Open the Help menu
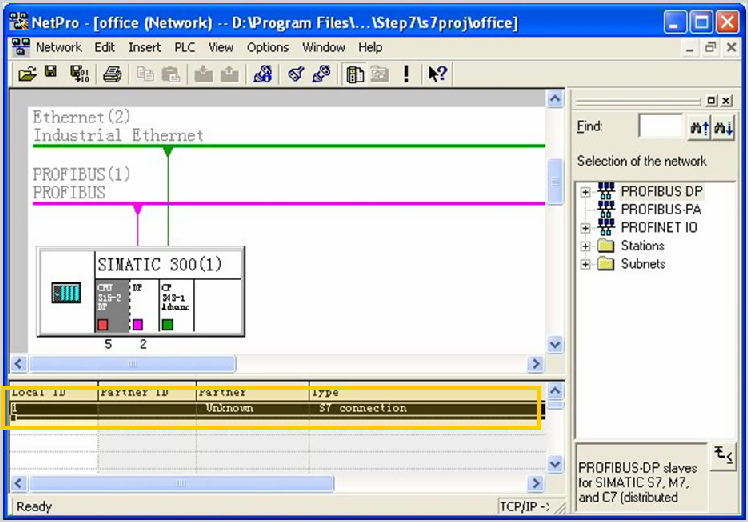The width and height of the screenshot is (748, 522). 370,48
